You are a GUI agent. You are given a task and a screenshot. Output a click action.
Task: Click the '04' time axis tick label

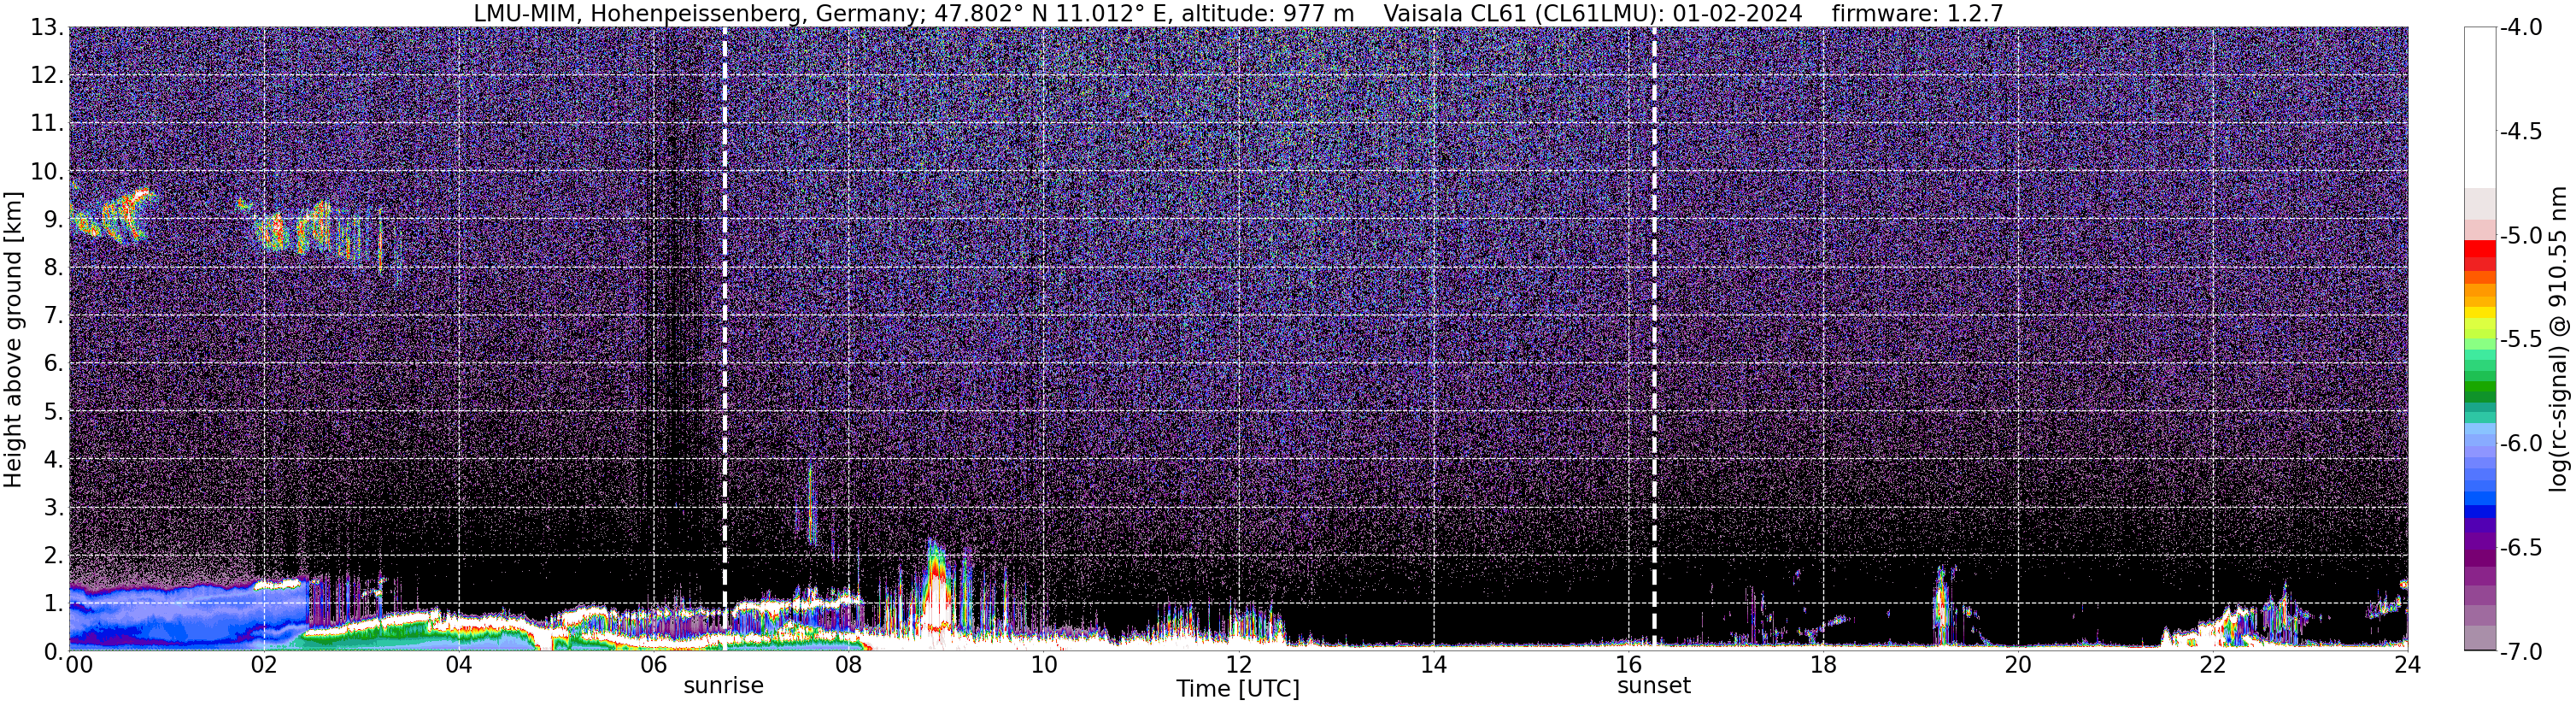coord(458,665)
